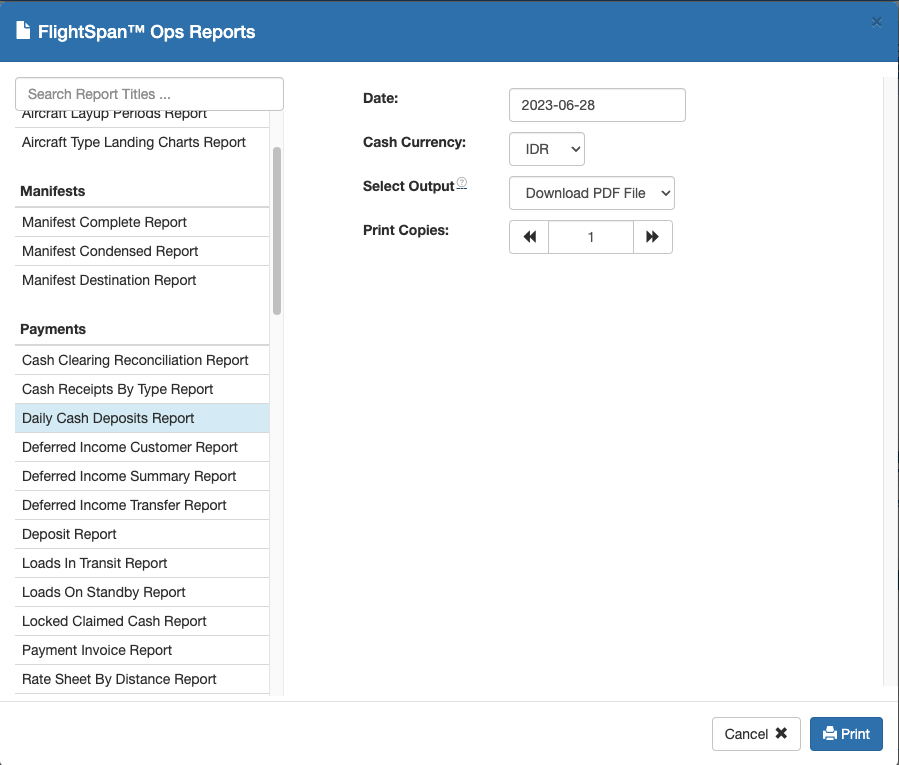Viewport: 899px width, 765px height.
Task: Click the Payments section heading
Action: (x=53, y=329)
